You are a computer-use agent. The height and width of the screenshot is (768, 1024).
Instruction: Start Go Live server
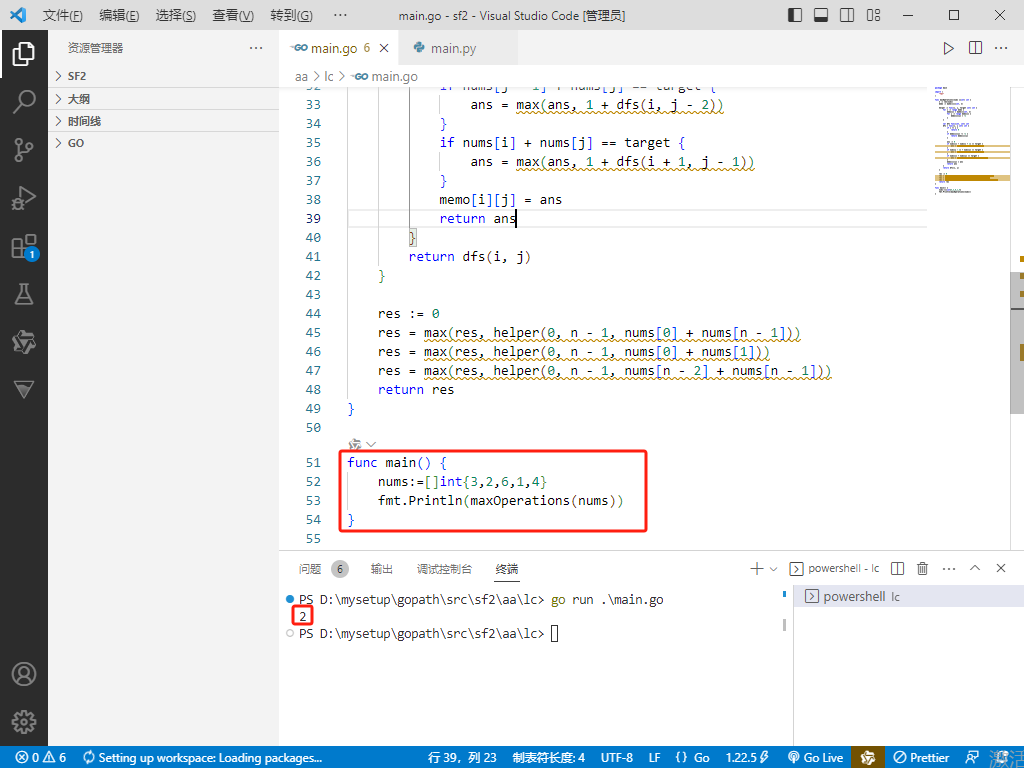(816, 758)
